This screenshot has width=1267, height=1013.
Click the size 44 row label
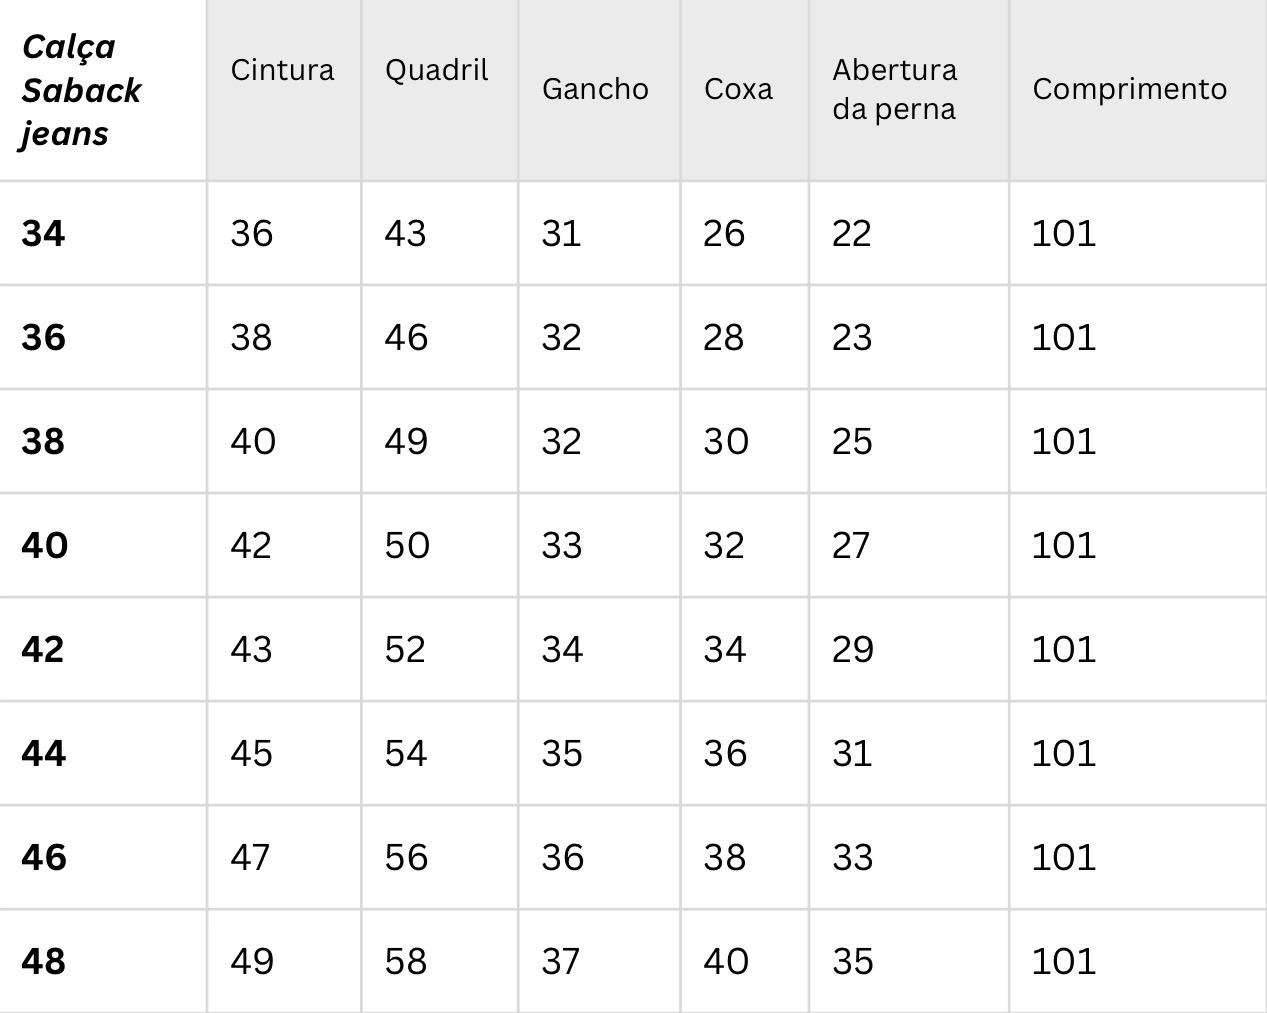(x=43, y=753)
